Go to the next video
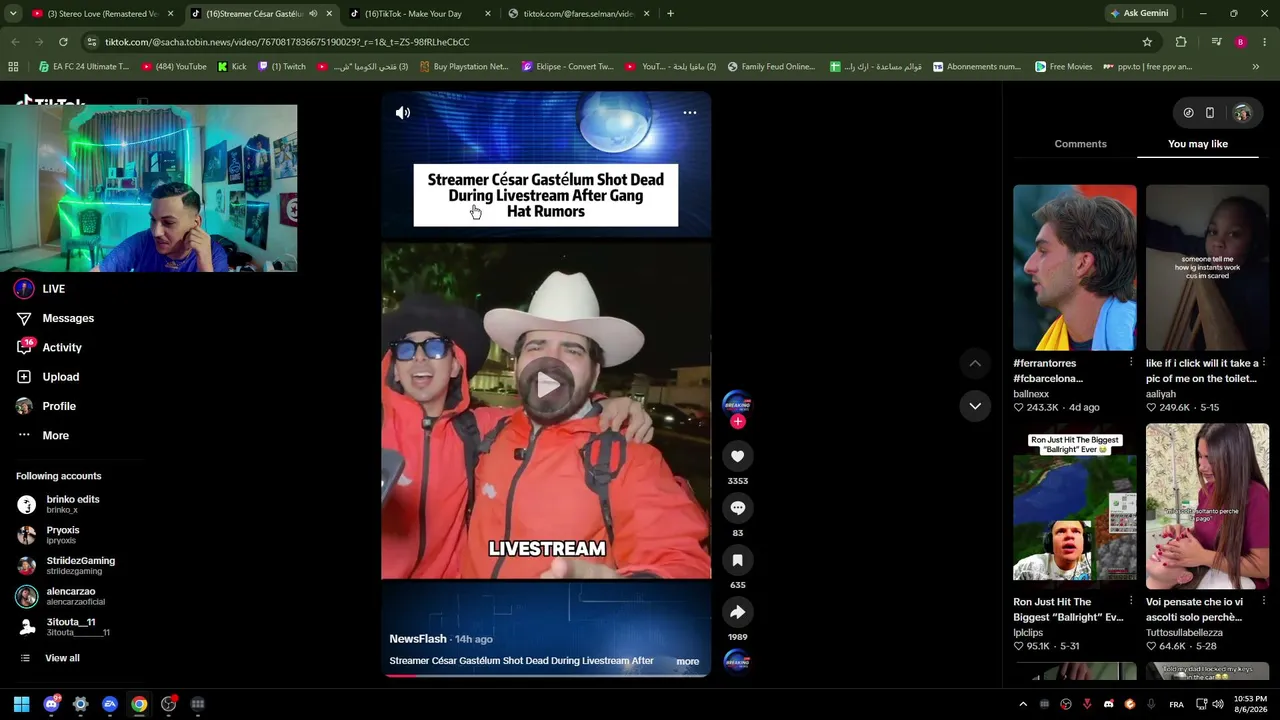1280x720 pixels. click(x=975, y=406)
